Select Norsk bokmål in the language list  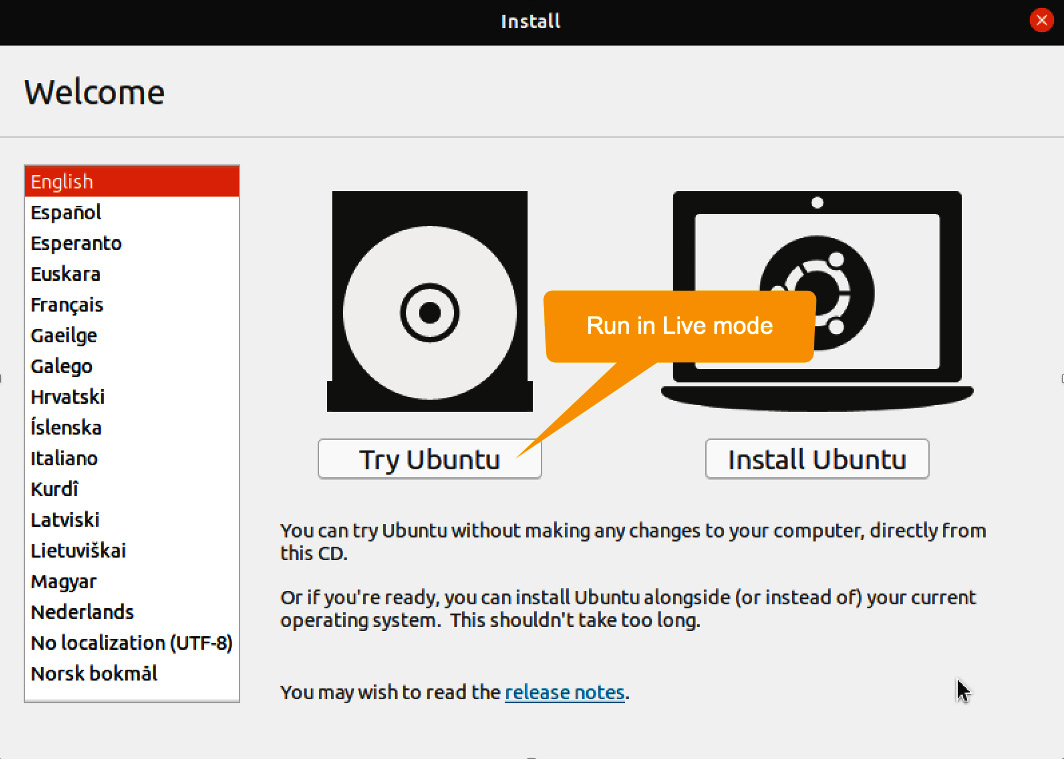point(132,674)
